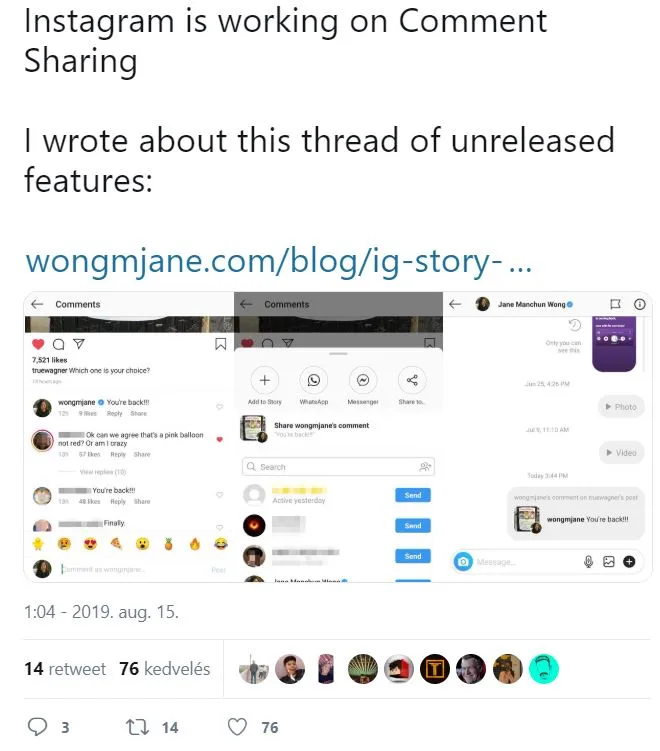
Task: Open the wongmjane.com blog link
Action: pyautogui.click(x=278, y=262)
